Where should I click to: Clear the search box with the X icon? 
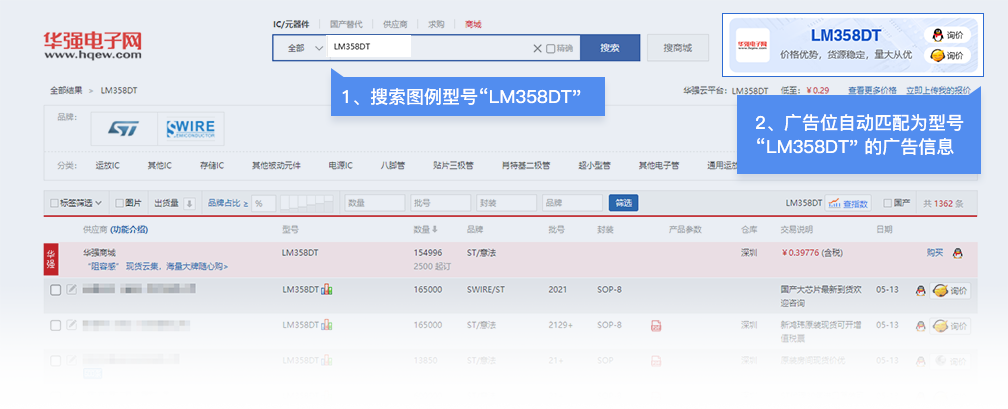(537, 48)
